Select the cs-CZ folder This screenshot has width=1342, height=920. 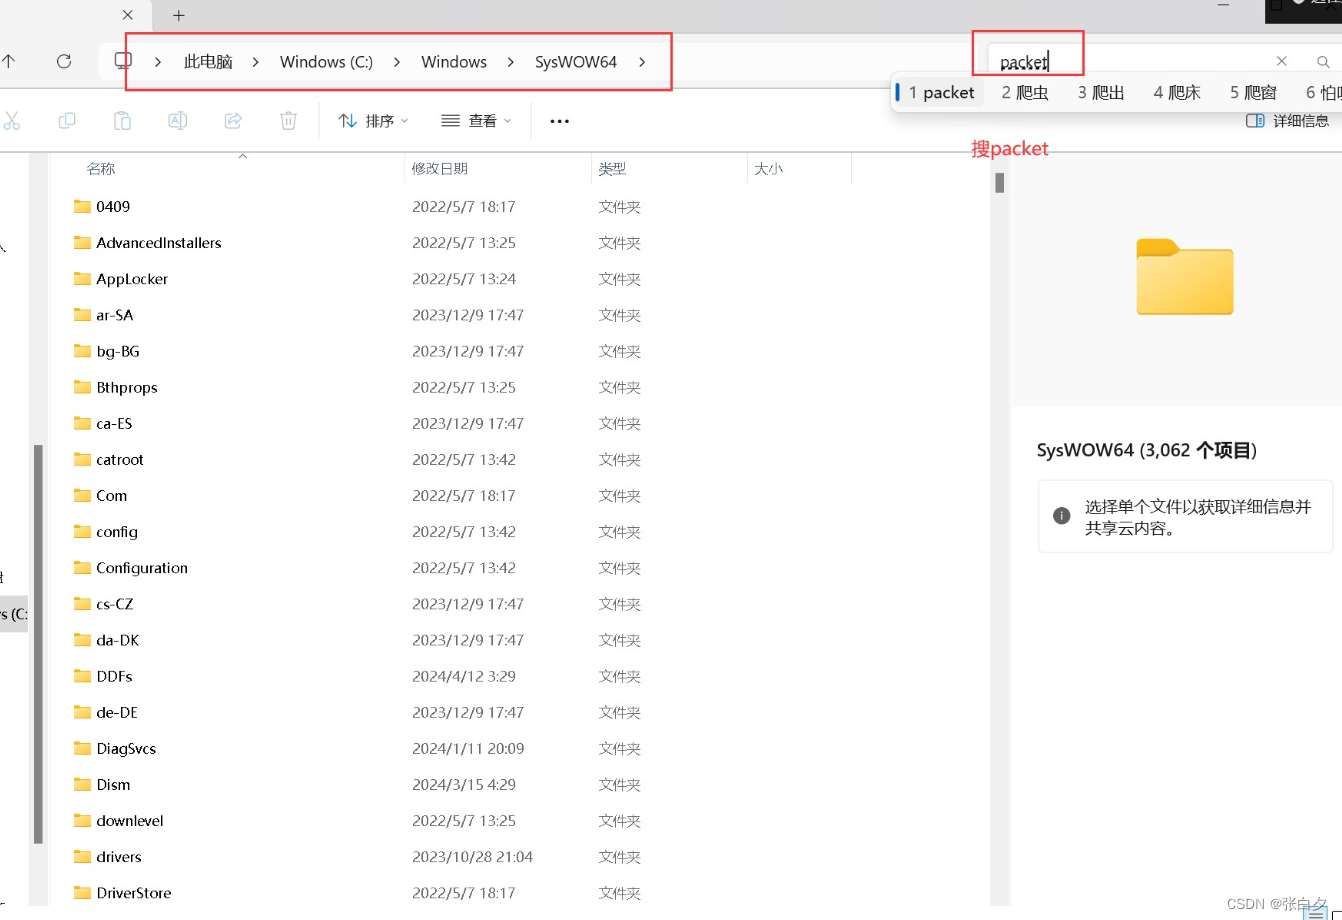point(115,604)
